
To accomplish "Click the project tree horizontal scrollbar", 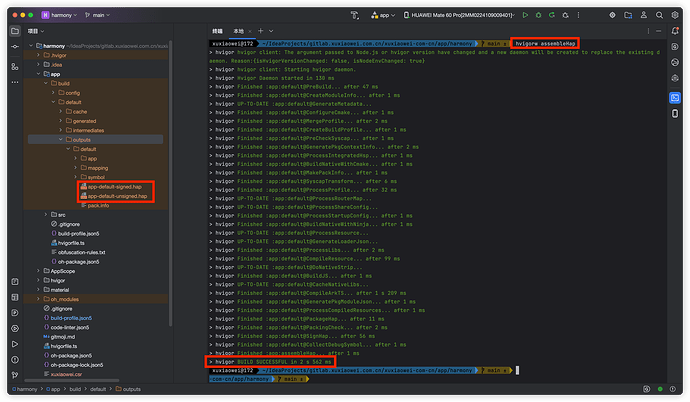I will click(x=72, y=380).
